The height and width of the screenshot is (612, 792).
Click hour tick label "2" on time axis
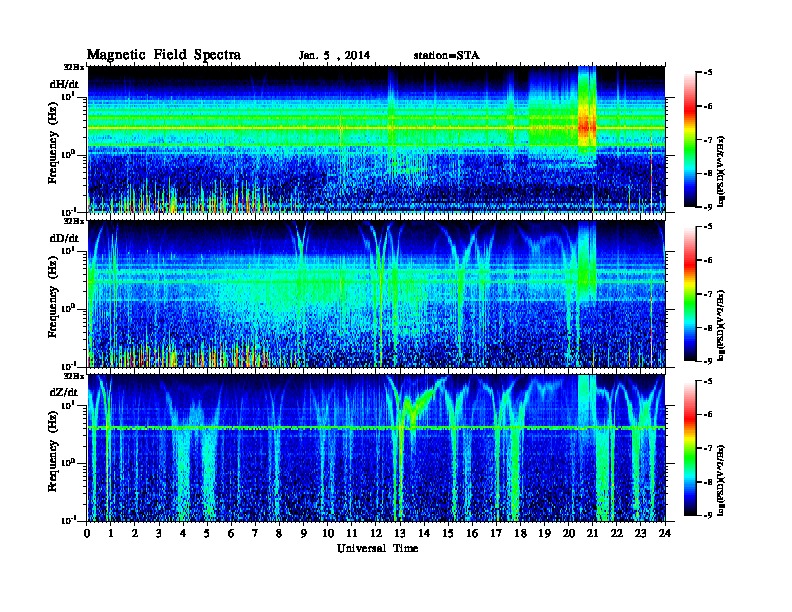click(135, 533)
